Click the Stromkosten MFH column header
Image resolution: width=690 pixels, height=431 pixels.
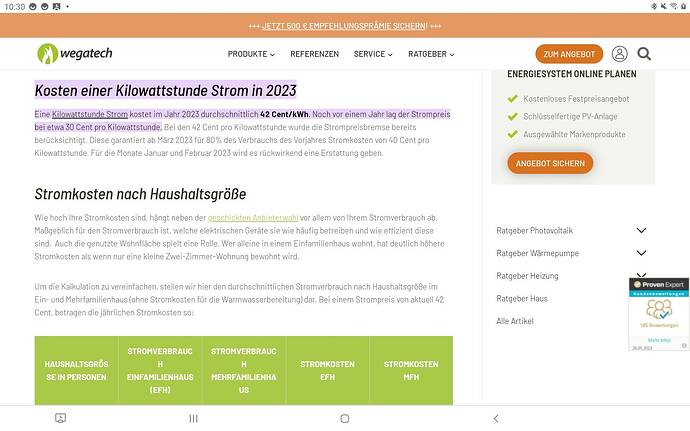411,371
